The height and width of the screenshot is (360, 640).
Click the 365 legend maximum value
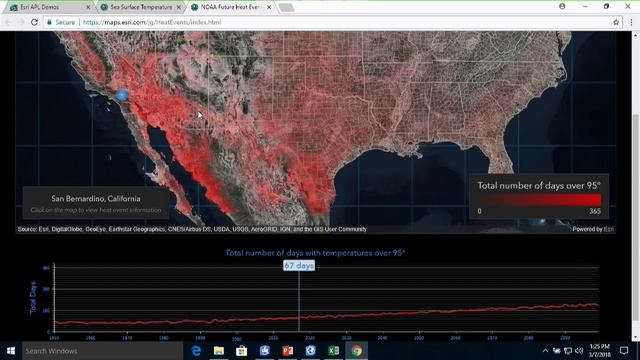[x=595, y=211]
